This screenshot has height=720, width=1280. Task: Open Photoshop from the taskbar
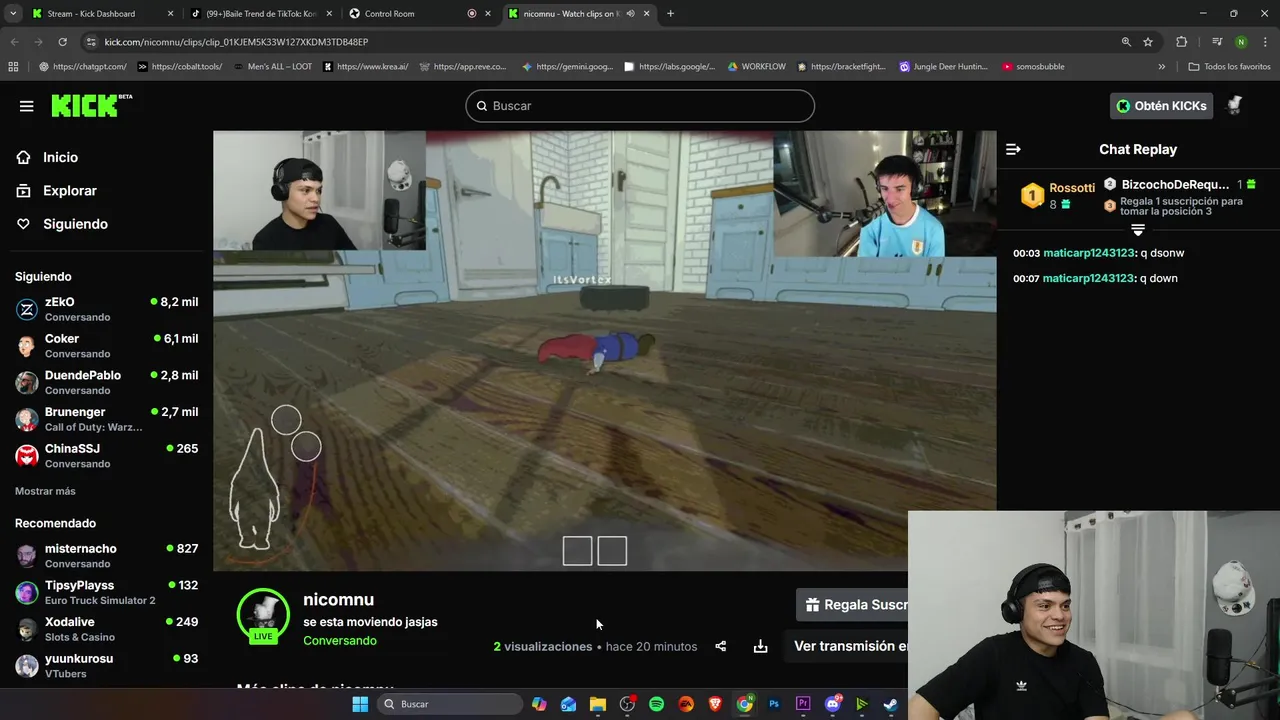point(774,704)
